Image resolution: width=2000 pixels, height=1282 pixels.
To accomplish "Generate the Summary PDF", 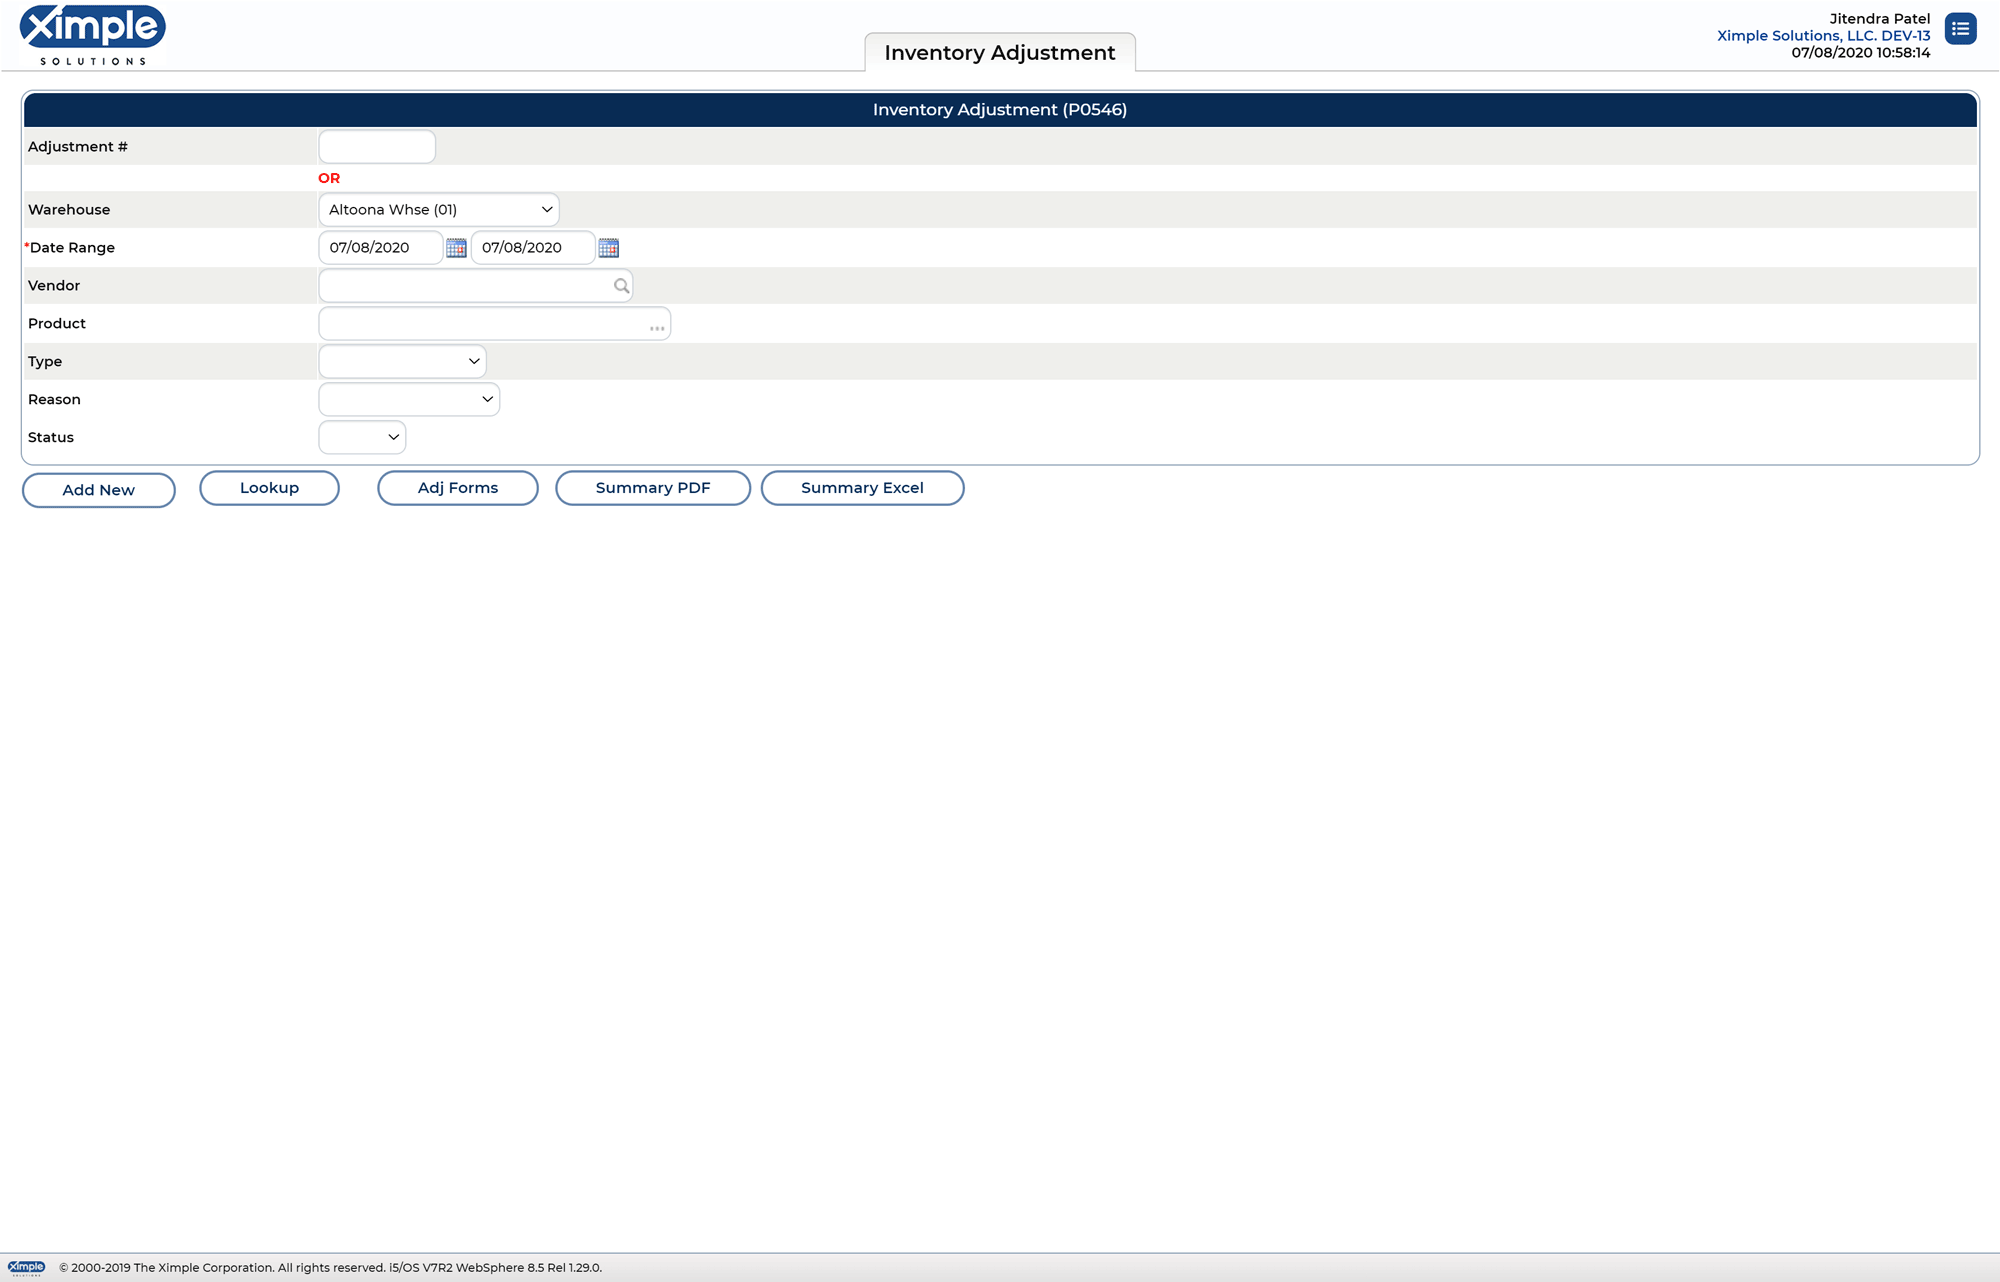I will click(x=652, y=488).
